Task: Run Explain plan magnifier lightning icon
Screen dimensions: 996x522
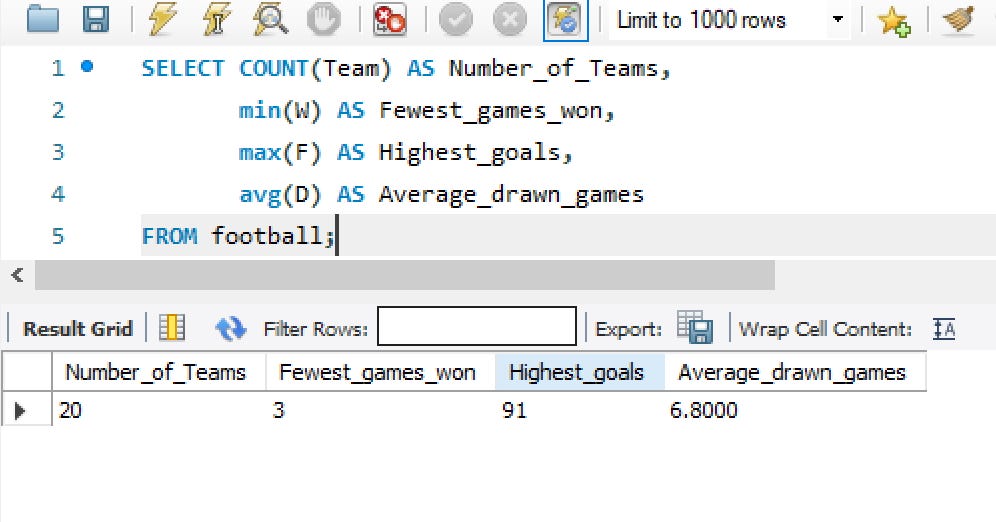Action: pos(271,19)
